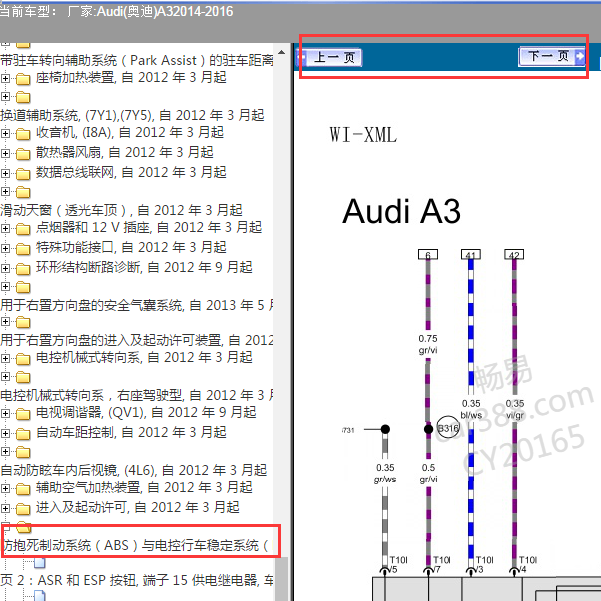The height and width of the screenshot is (601, 601).
Task: Select 防抱死制动系统（ABS）tree entry
Action: 136,545
